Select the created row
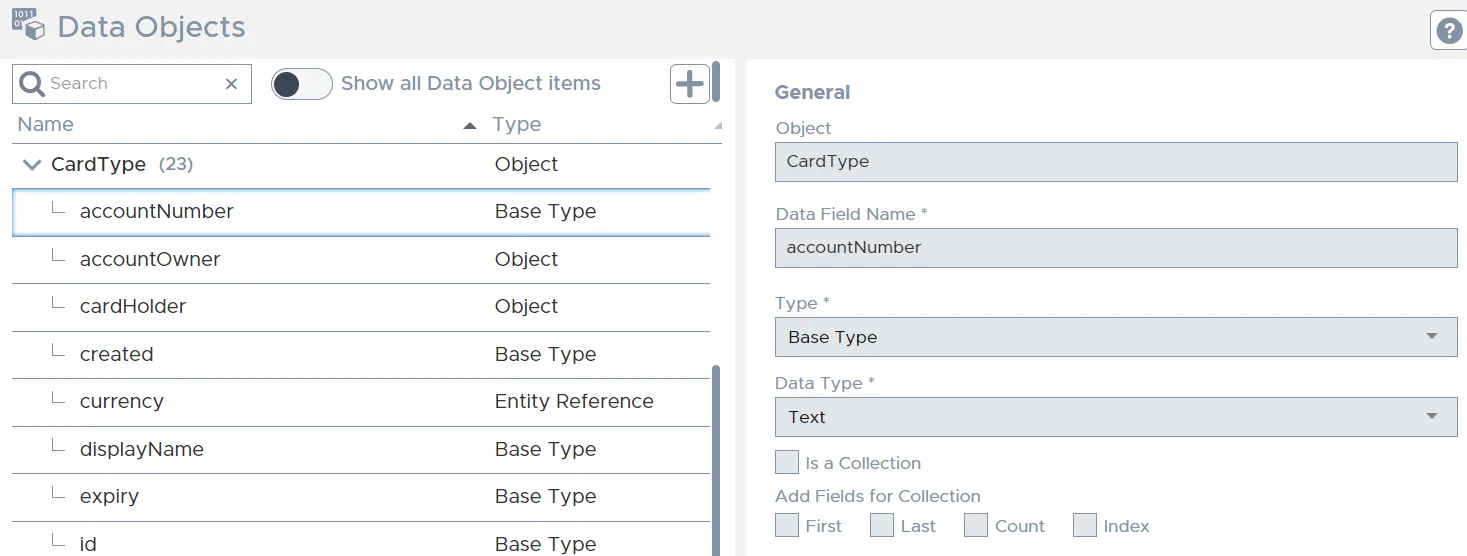Screen dimensions: 1467x556 pos(361,355)
